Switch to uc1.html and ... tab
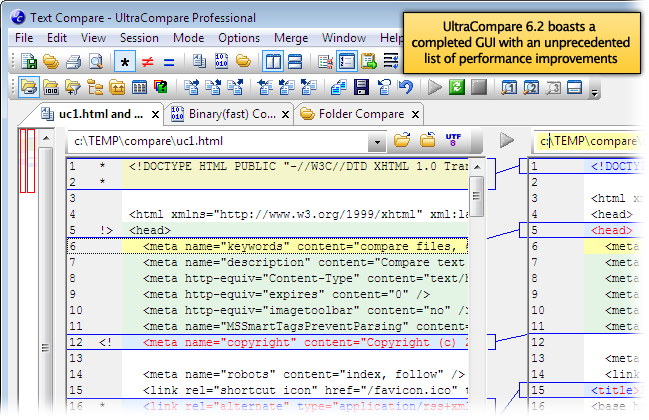Screen dimensions: 649x420 click(92, 114)
